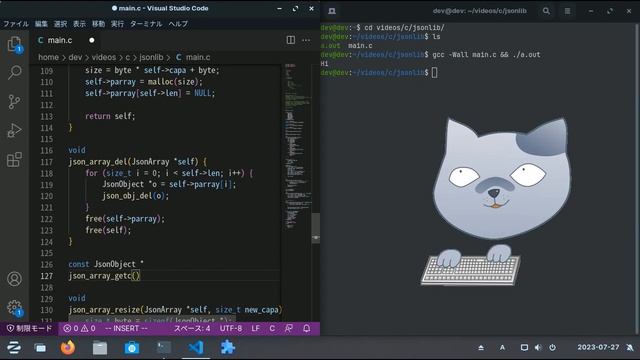Open the Manage gear menu
Screen dimensions: 640x360
(x=14, y=307)
